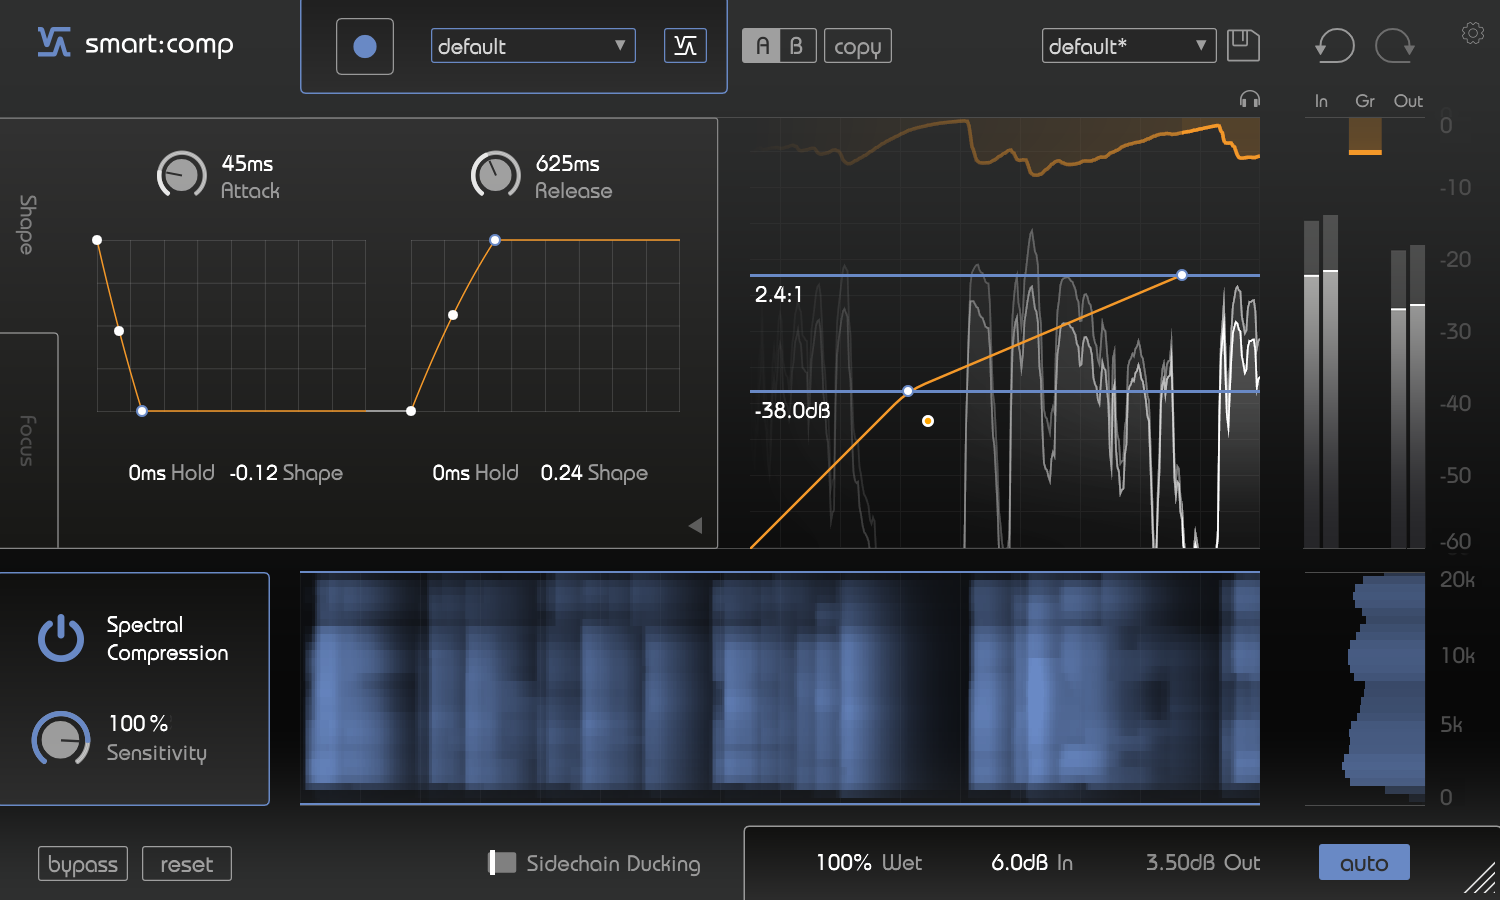Undo the last change
Image resolution: width=1500 pixels, height=900 pixels.
click(x=1333, y=45)
